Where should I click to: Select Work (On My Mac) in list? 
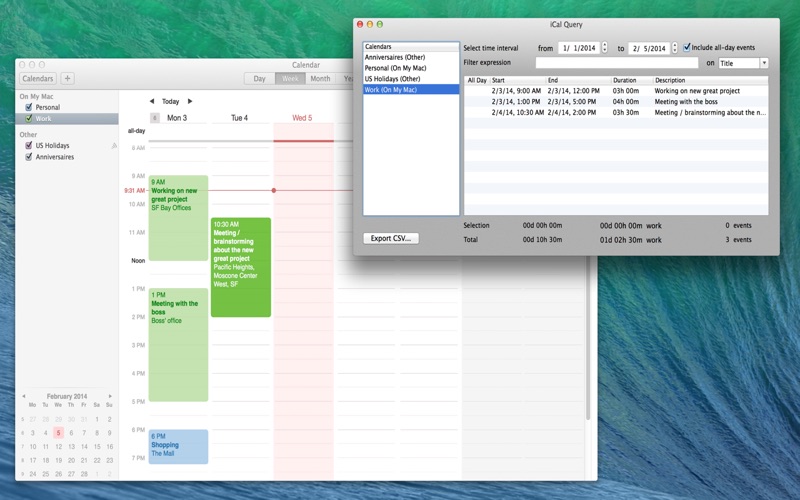pos(411,89)
